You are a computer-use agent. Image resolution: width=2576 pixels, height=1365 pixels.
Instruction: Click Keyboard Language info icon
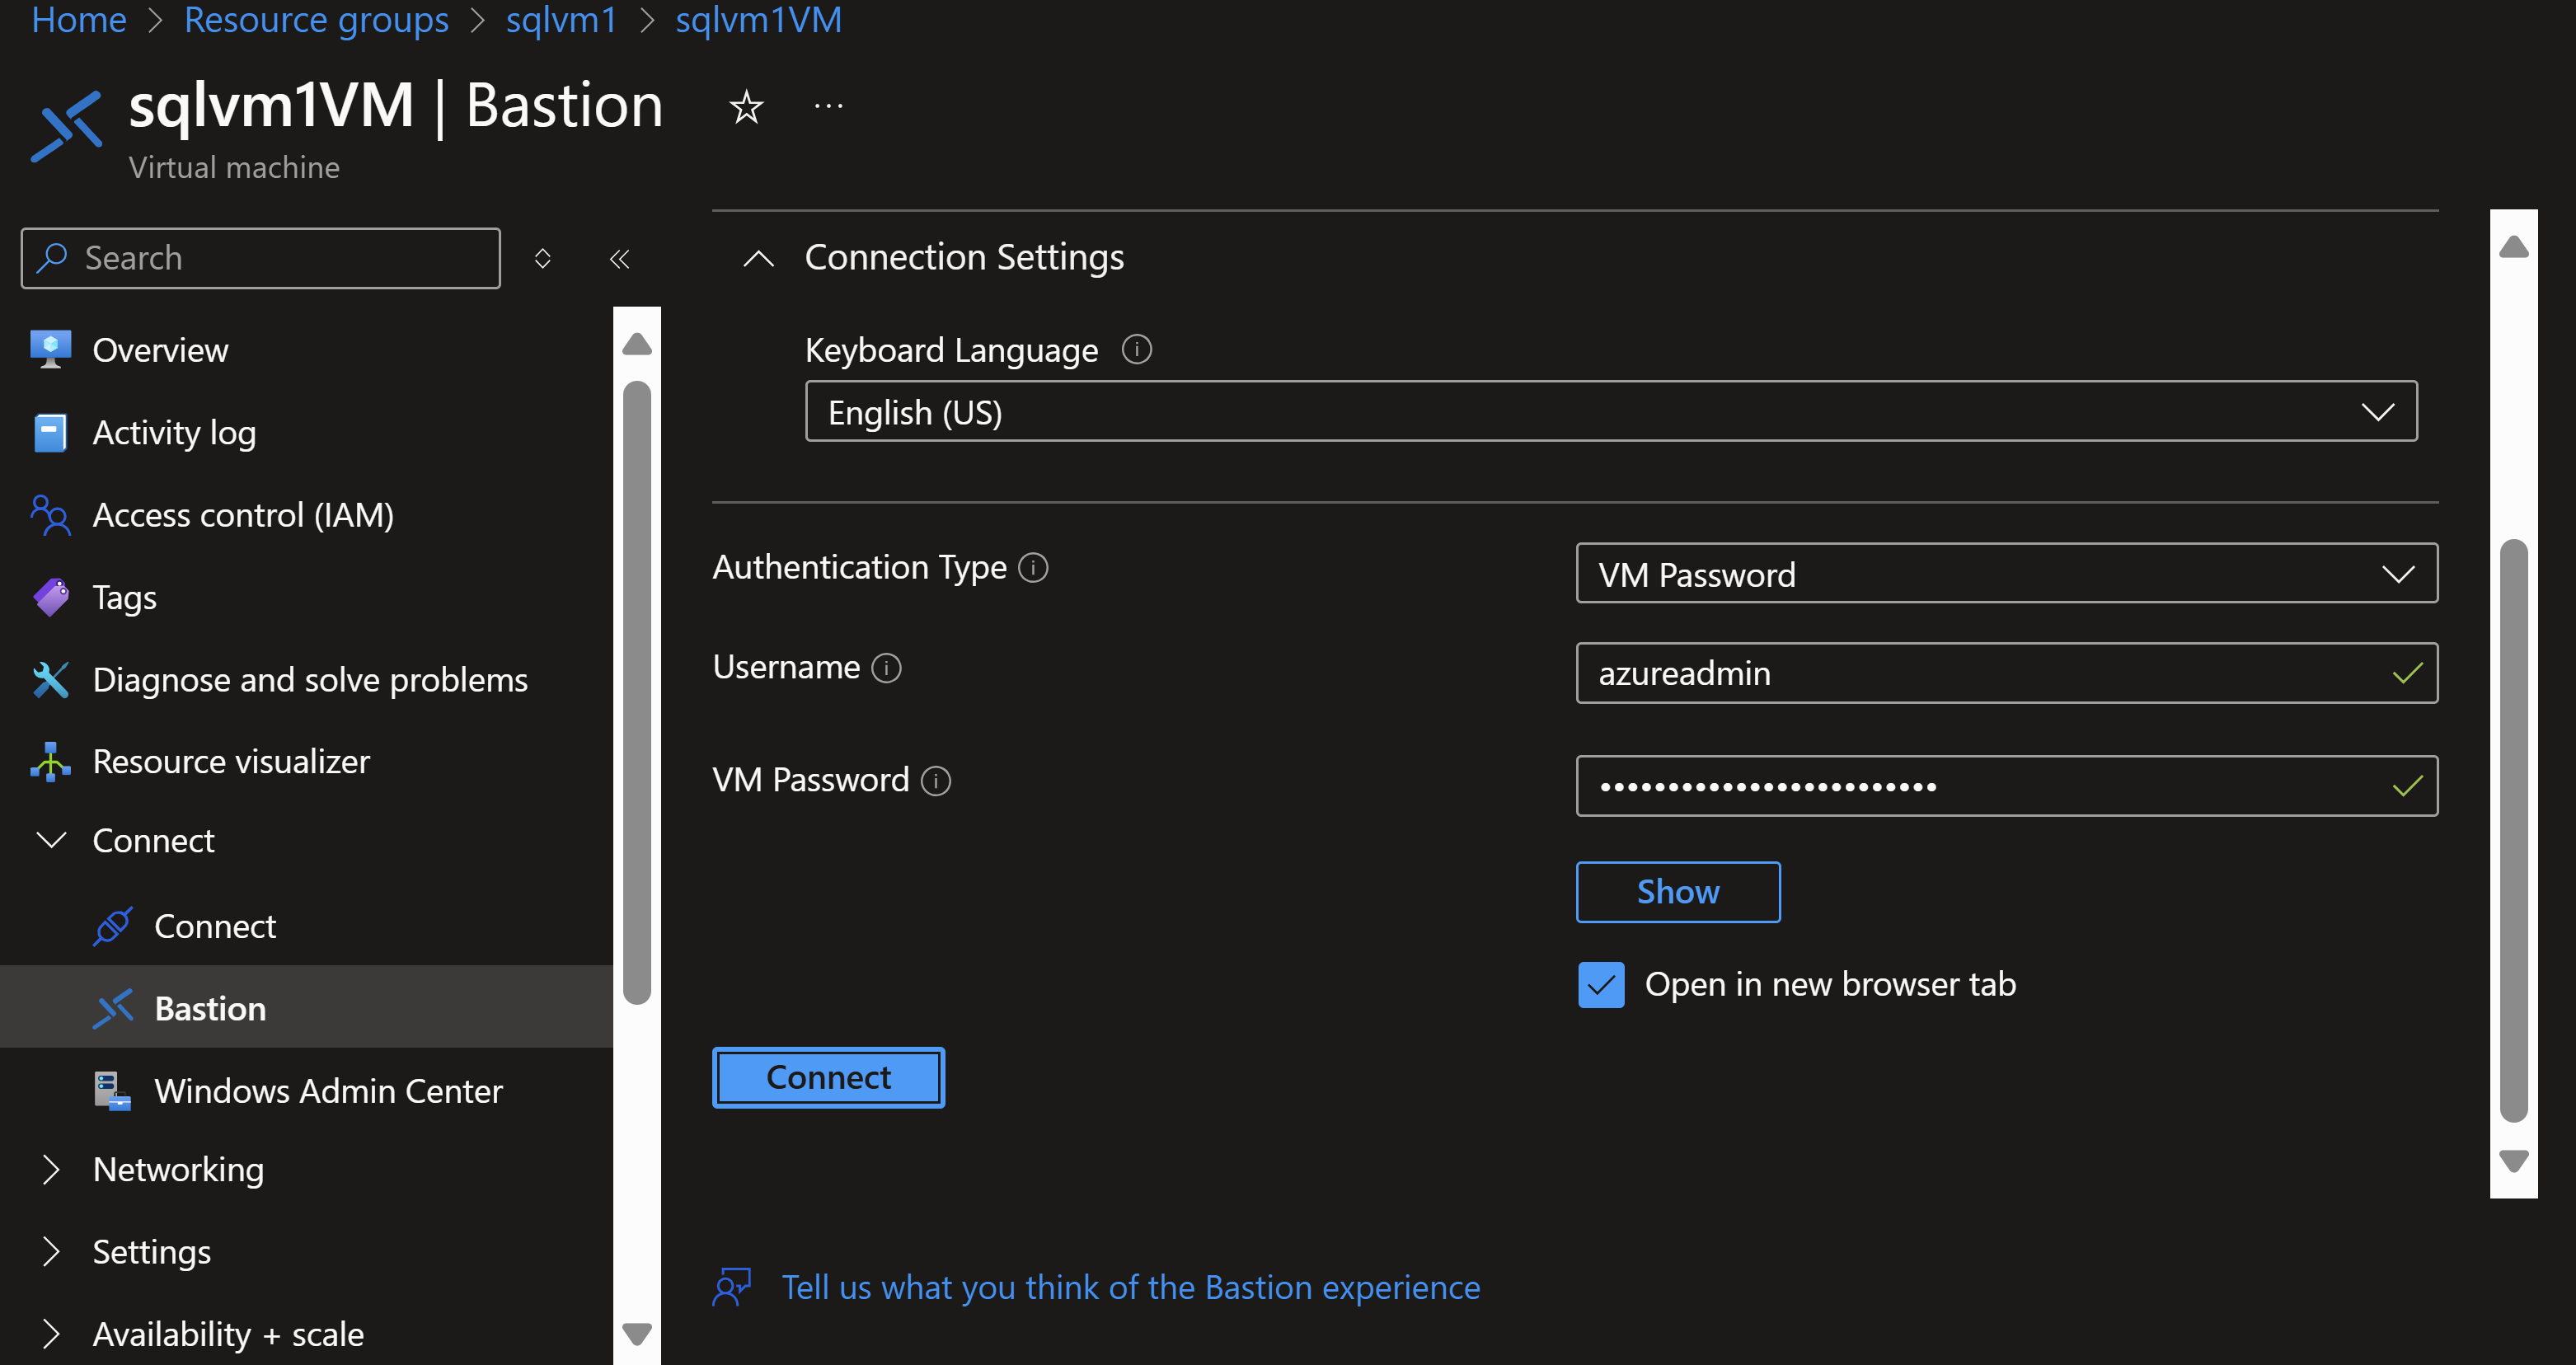click(x=1136, y=350)
